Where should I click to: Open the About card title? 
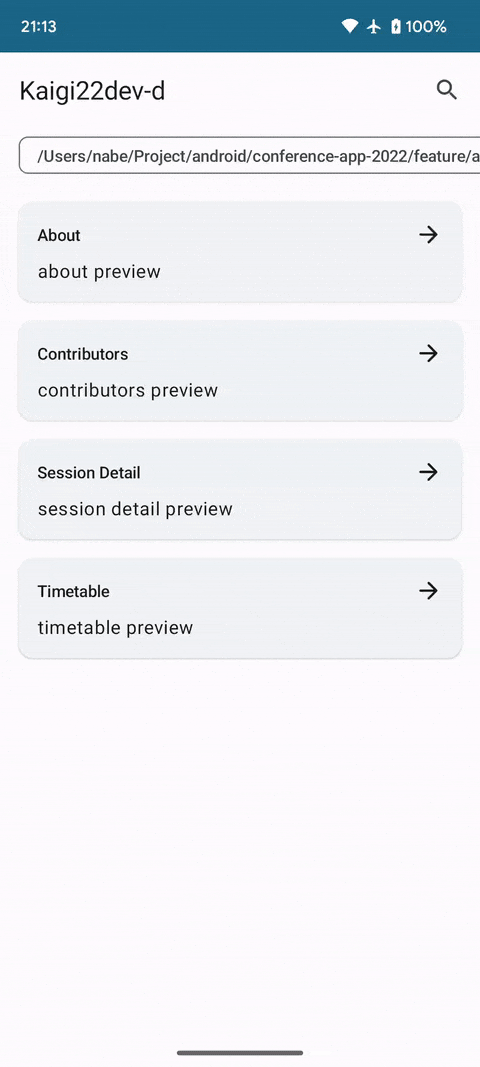click(x=59, y=235)
